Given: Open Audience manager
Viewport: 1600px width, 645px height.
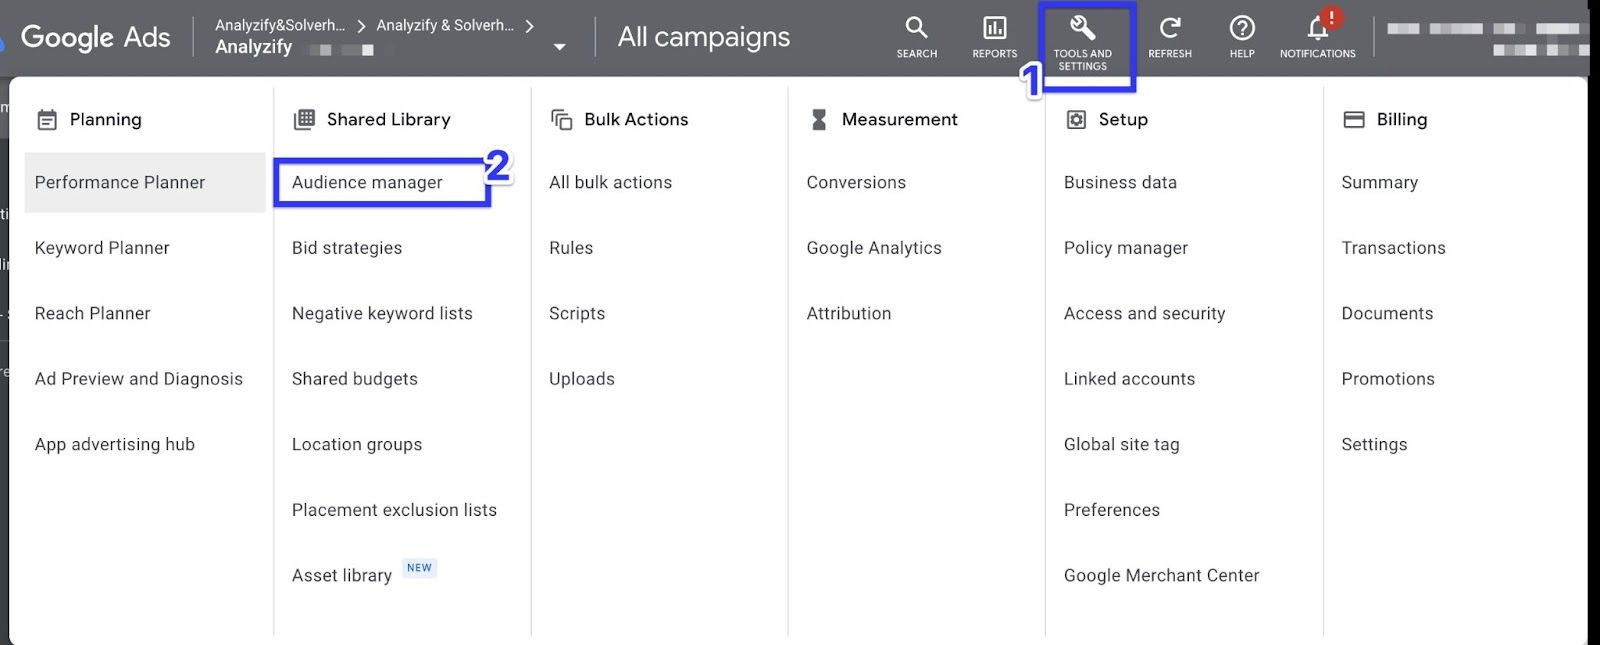Looking at the screenshot, I should coord(367,182).
